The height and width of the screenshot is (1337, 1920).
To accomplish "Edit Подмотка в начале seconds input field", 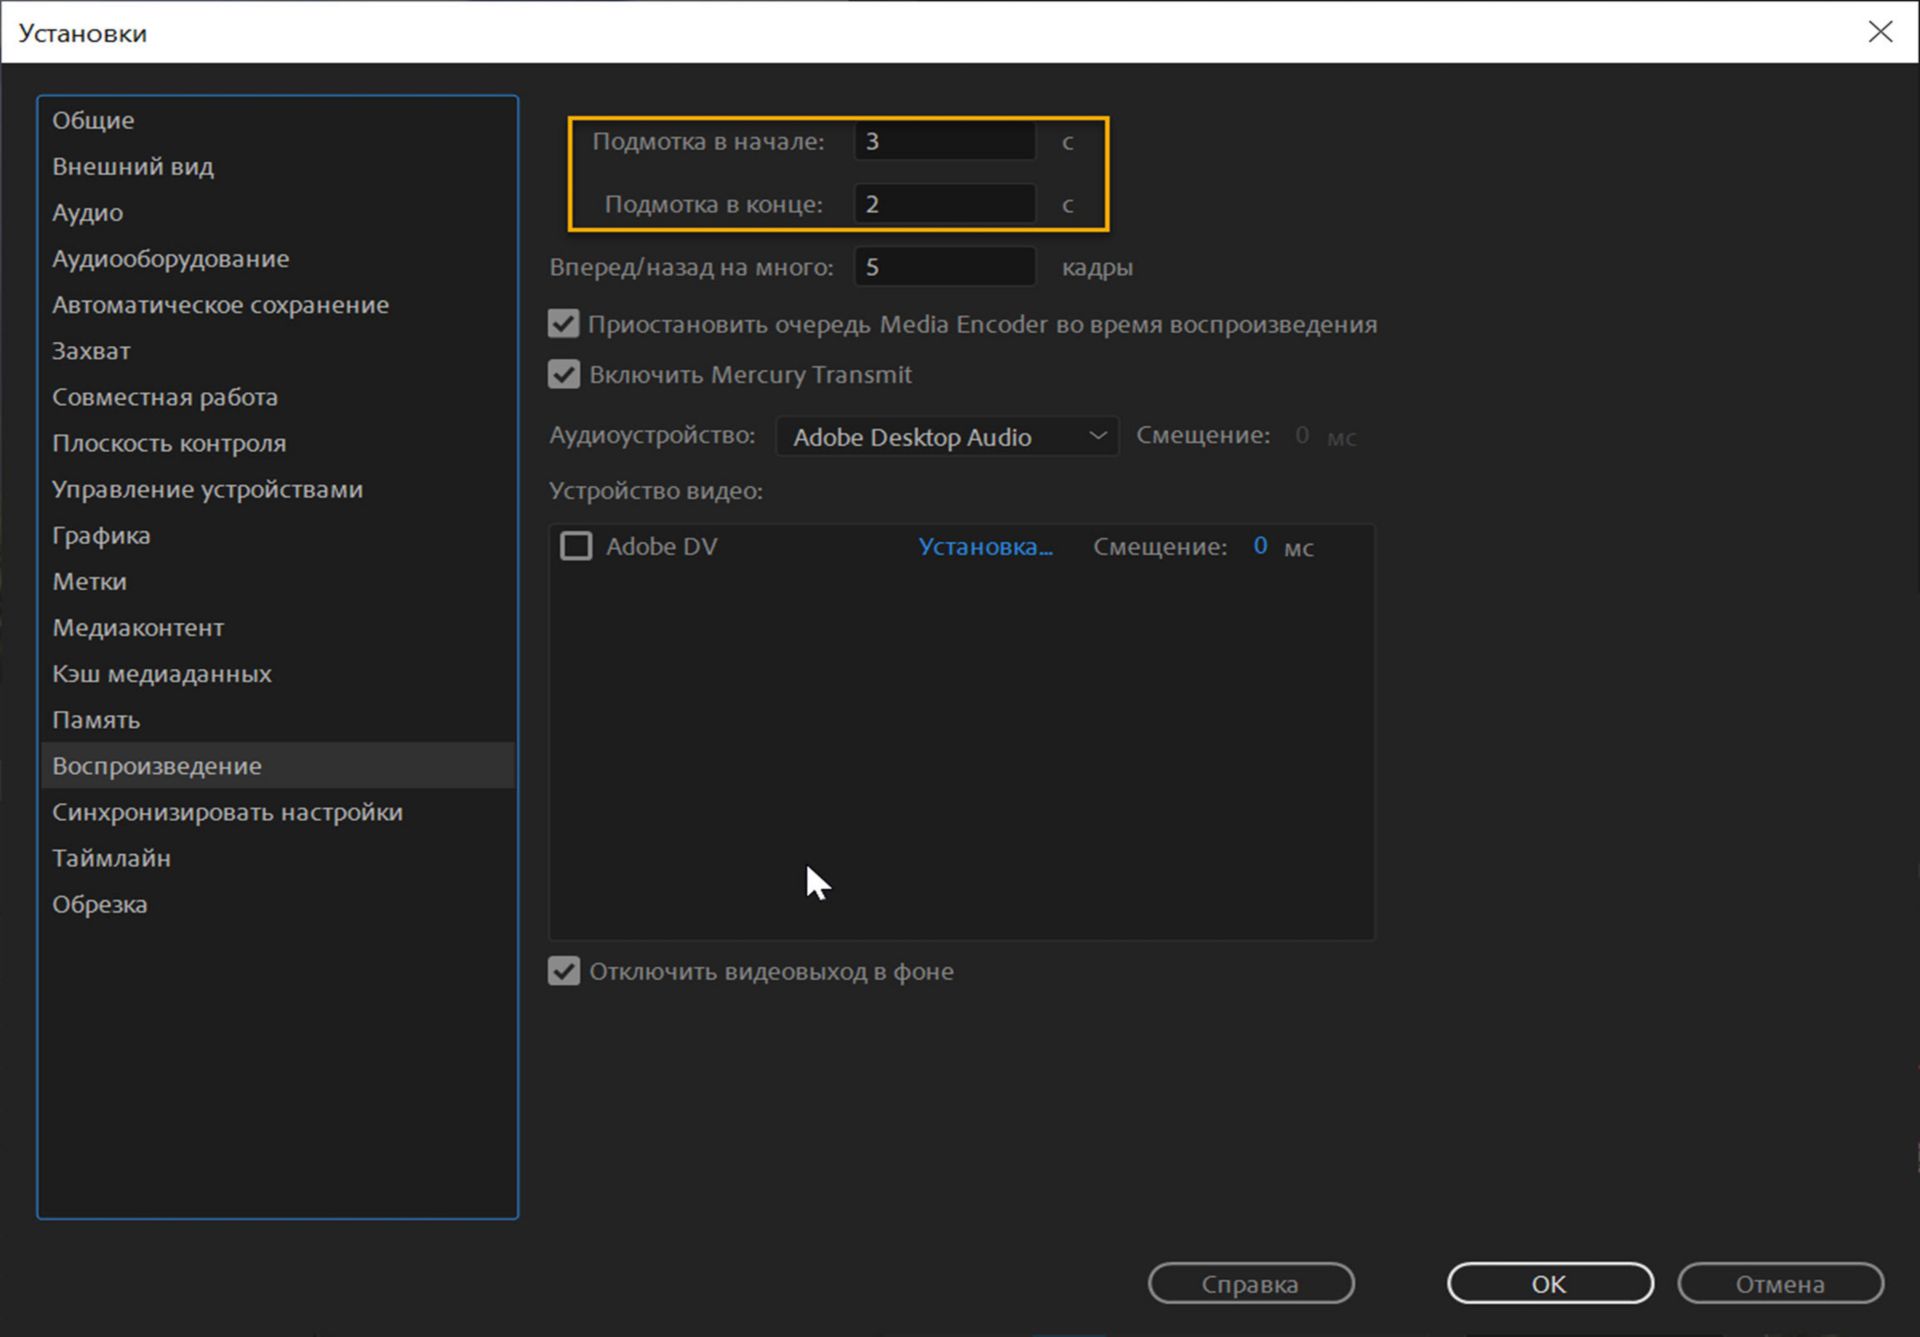I will tap(944, 140).
